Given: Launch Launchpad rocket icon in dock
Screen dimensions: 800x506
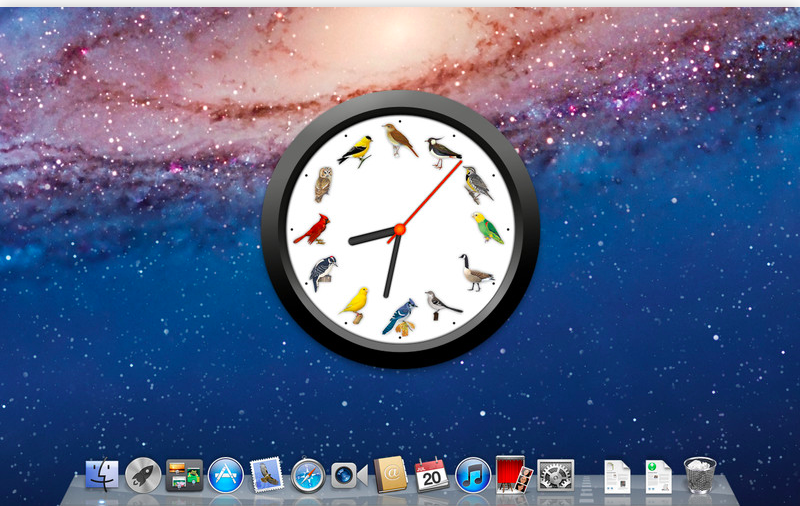Looking at the screenshot, I should click(x=143, y=475).
